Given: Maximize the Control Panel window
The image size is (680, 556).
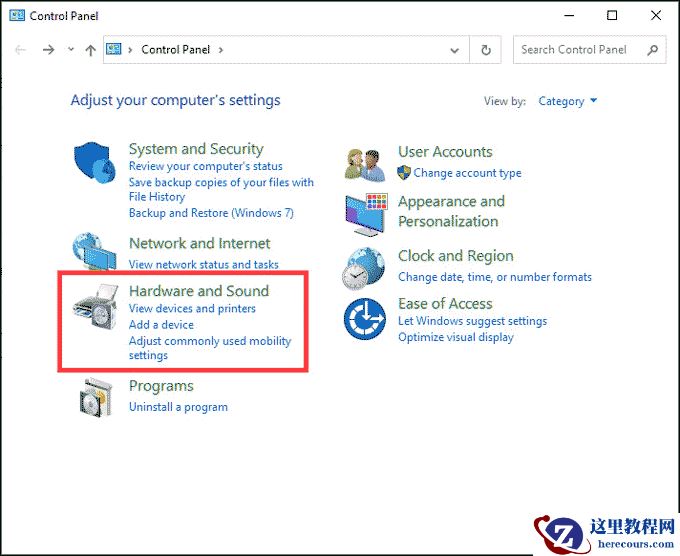Looking at the screenshot, I should tap(612, 16).
